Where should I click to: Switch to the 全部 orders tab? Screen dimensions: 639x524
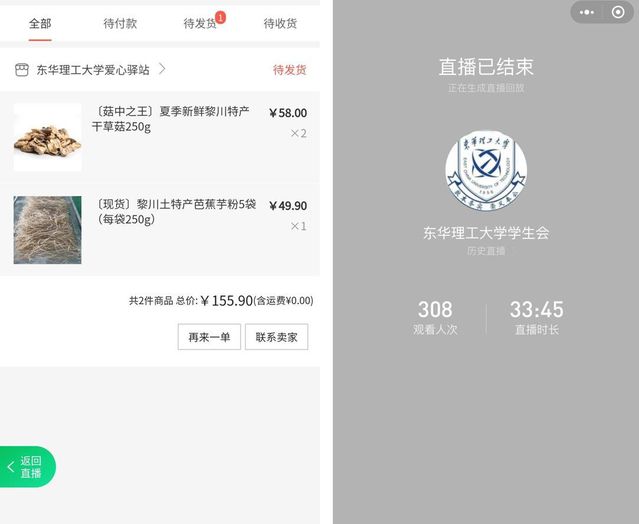[40, 23]
